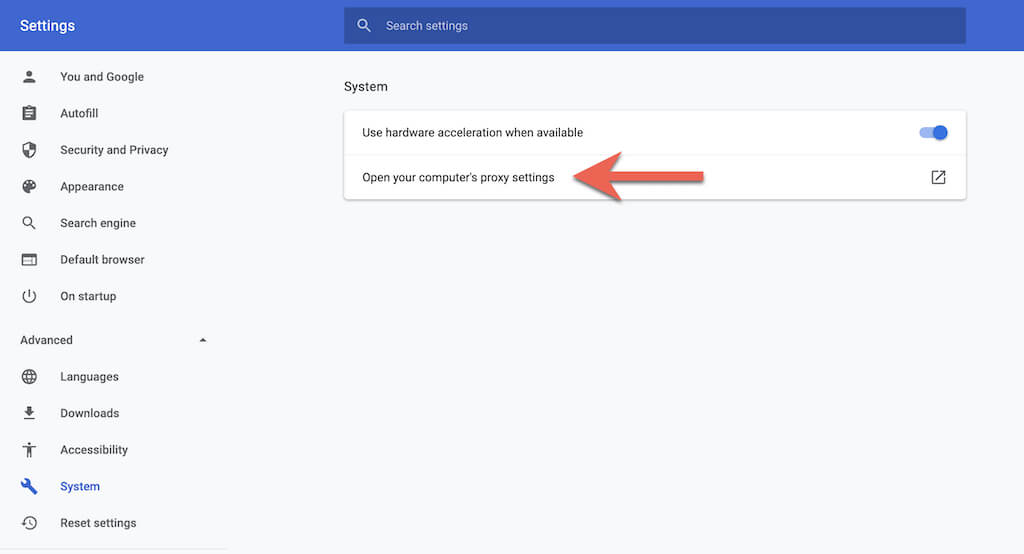The width and height of the screenshot is (1024, 554).
Task: Open Security and Privacy settings
Action: [x=114, y=150]
